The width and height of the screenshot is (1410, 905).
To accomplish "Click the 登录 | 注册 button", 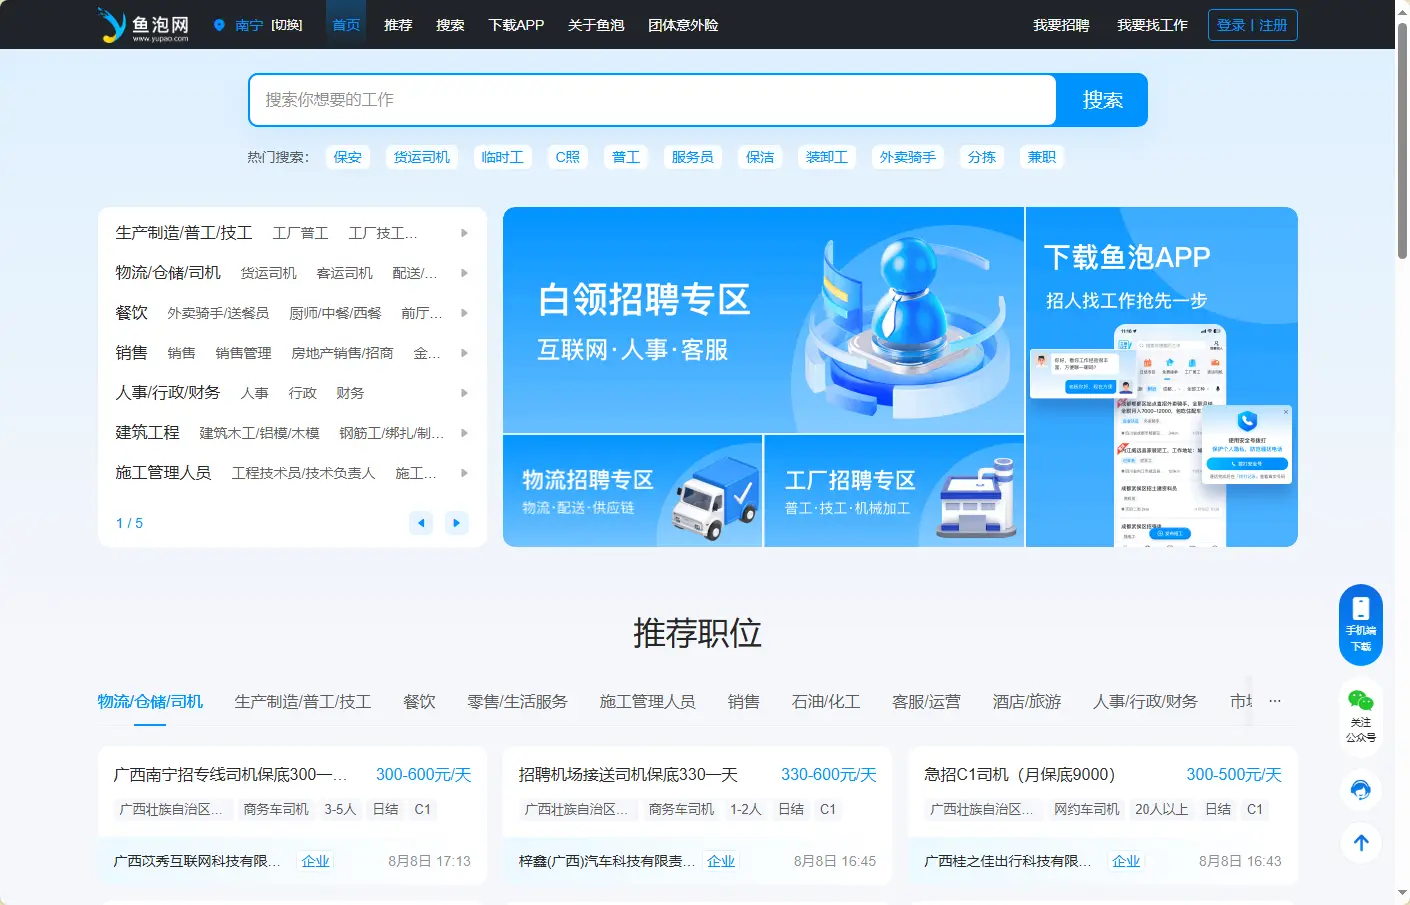I will click(x=1252, y=25).
